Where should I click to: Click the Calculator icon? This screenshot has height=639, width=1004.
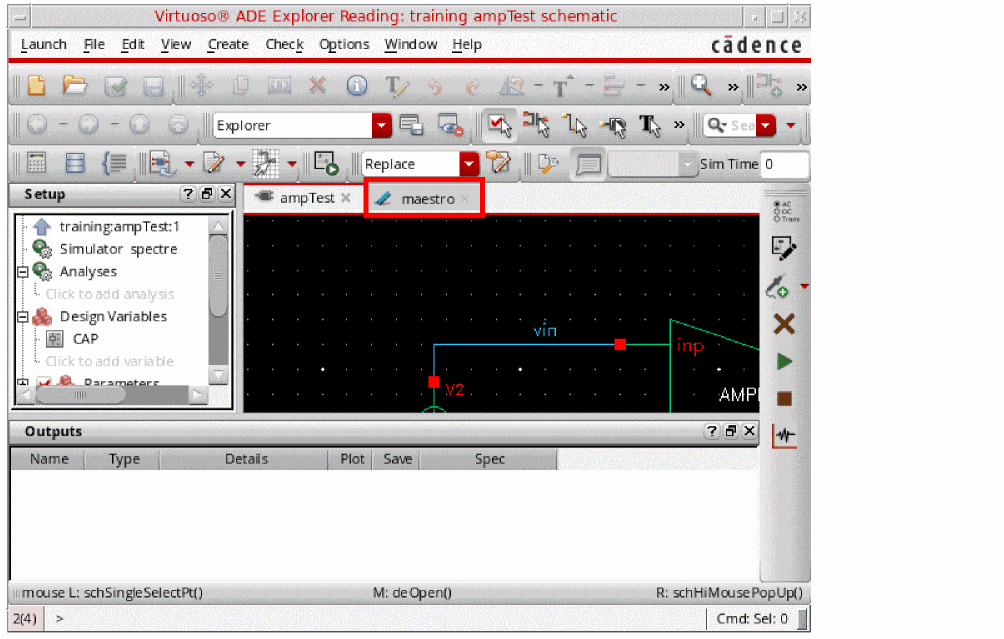pyautogui.click(x=36, y=163)
